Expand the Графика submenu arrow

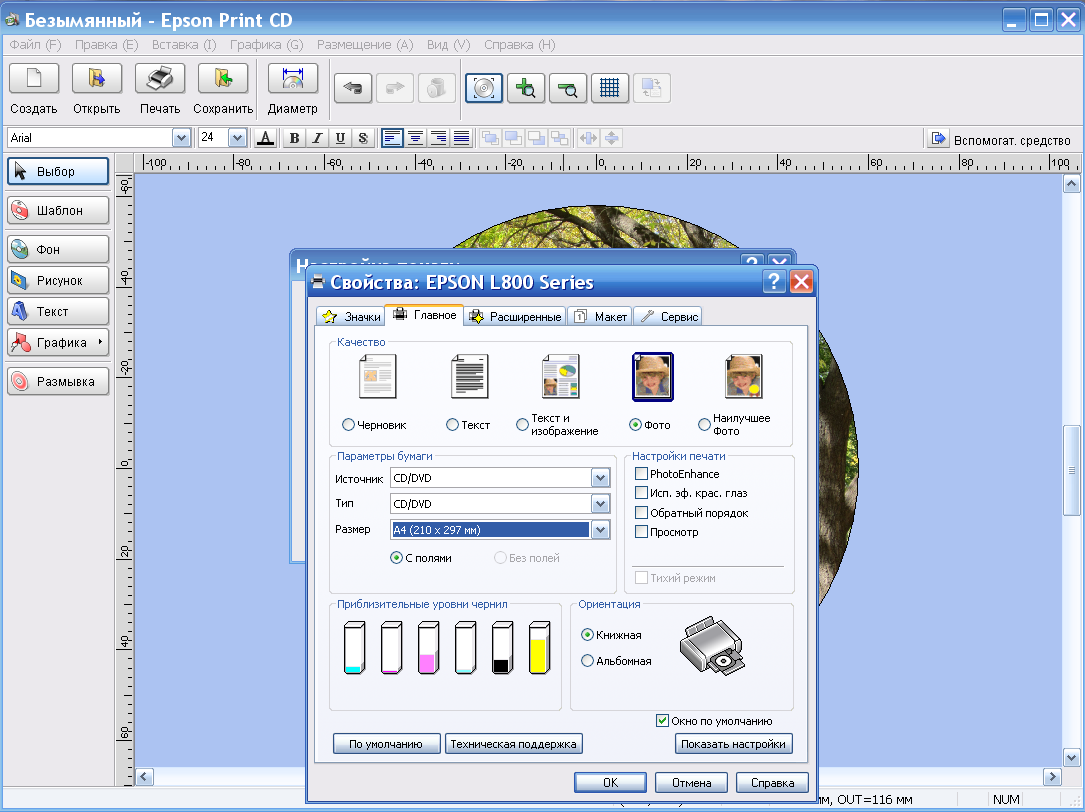[x=100, y=342]
